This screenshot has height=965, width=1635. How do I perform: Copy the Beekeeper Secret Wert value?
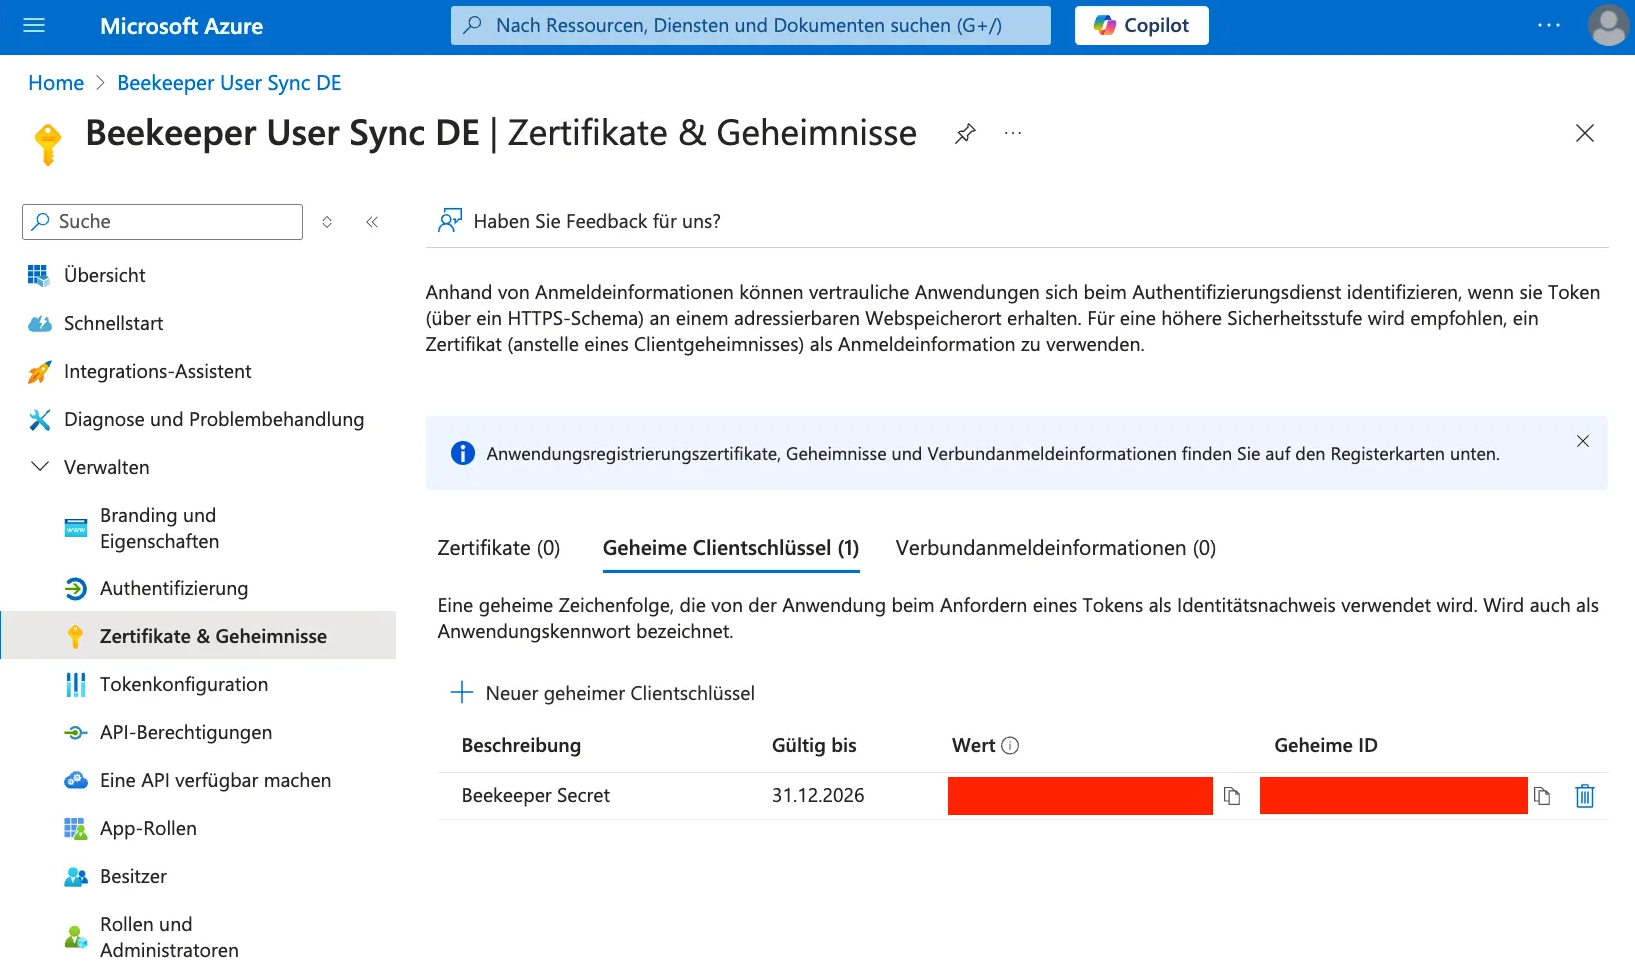tap(1232, 796)
